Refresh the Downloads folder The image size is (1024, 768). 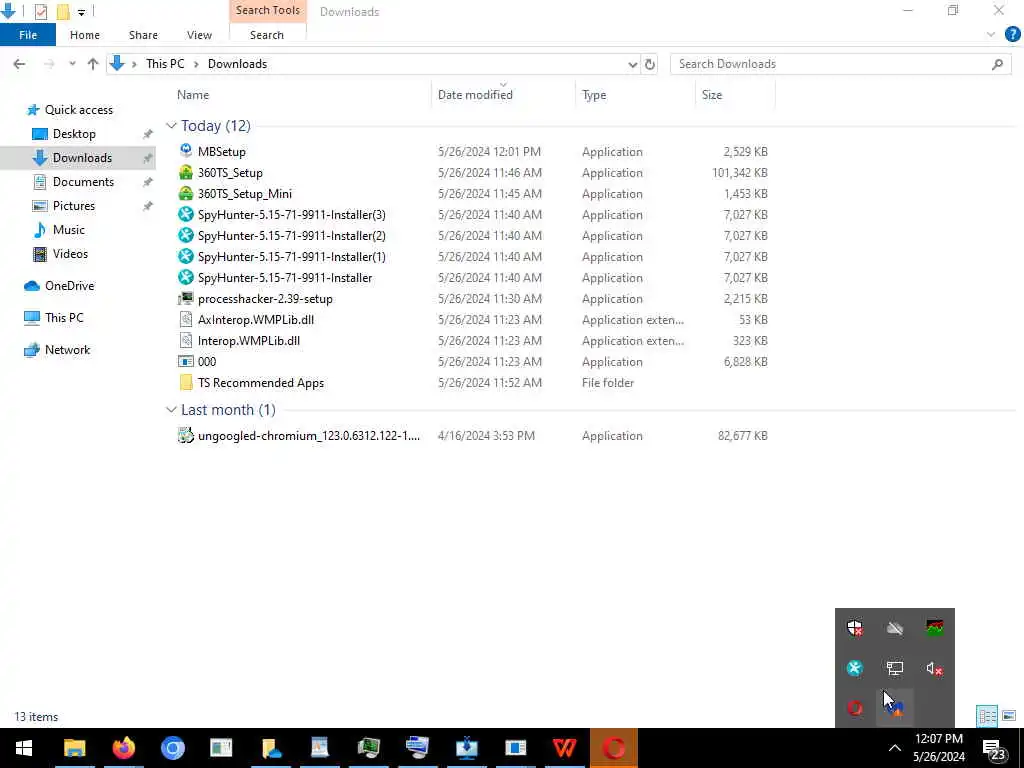coord(650,64)
